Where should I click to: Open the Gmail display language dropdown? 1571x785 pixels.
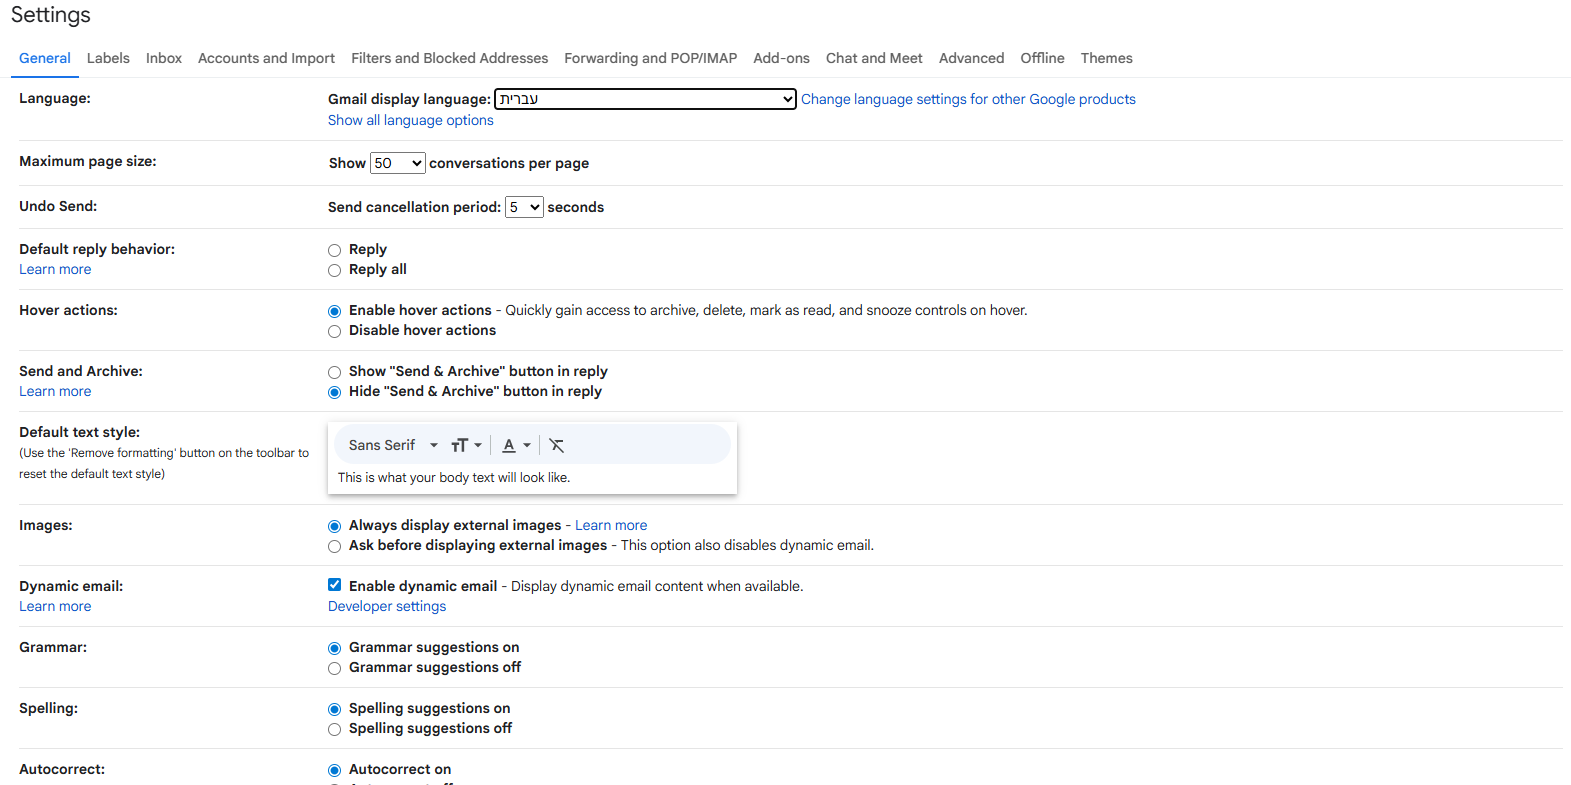[644, 98]
